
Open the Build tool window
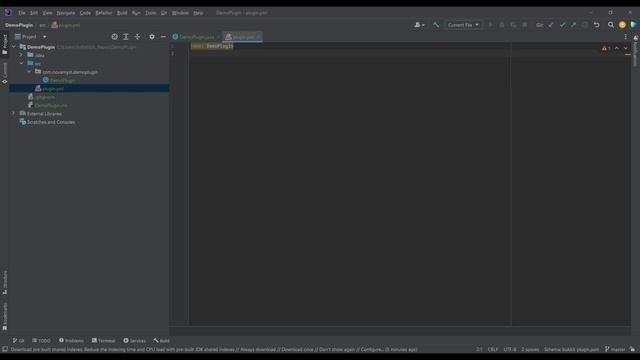(161, 340)
